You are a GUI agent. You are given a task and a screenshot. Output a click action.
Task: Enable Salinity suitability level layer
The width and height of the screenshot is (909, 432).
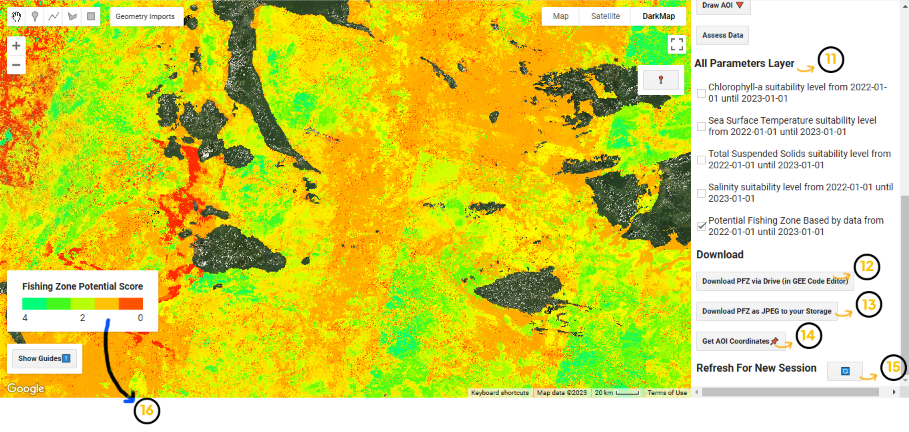click(x=701, y=193)
